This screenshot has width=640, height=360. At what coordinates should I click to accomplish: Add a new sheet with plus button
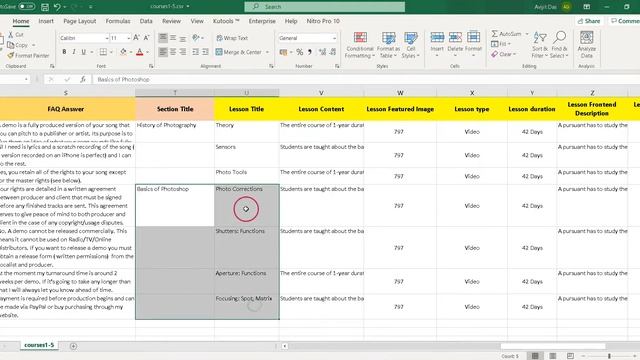(x=73, y=346)
